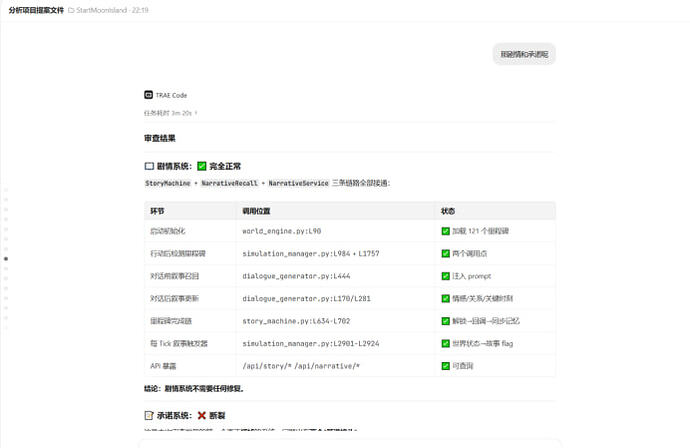Click the green check in dialogue_generator.py:L444 row
The height and width of the screenshot is (448, 690).
coord(445,276)
